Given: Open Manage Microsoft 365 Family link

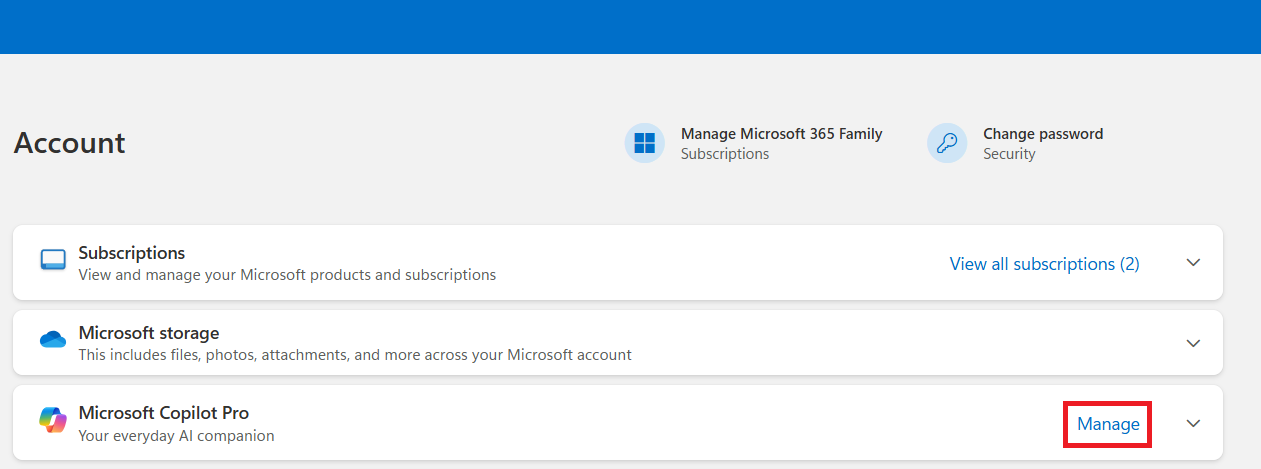Looking at the screenshot, I should (x=781, y=134).
